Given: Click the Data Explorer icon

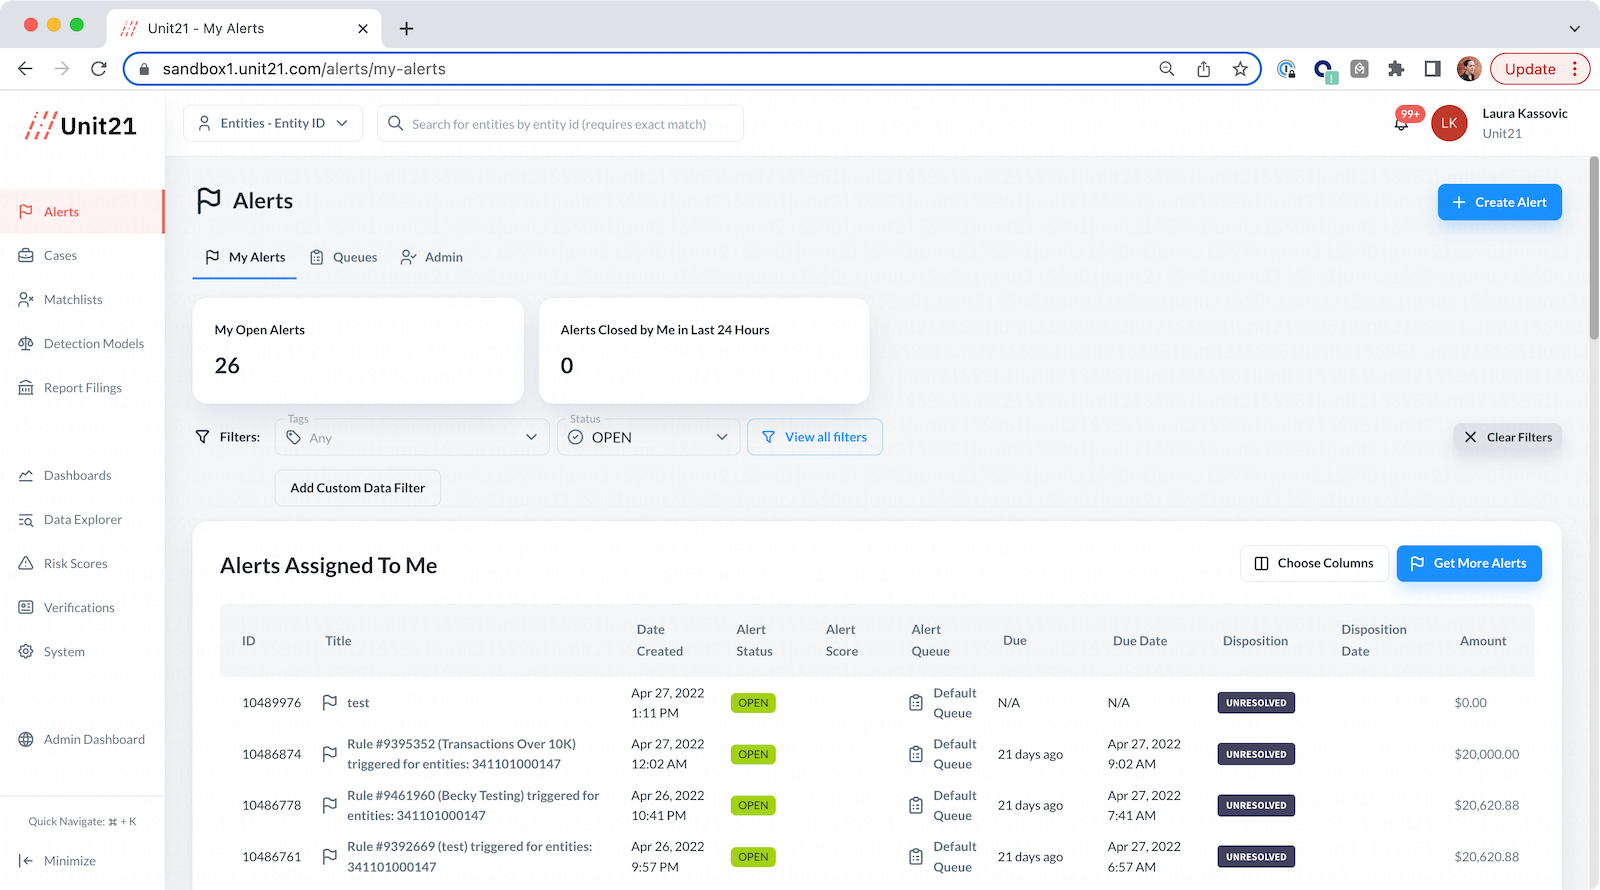Looking at the screenshot, I should coord(26,520).
